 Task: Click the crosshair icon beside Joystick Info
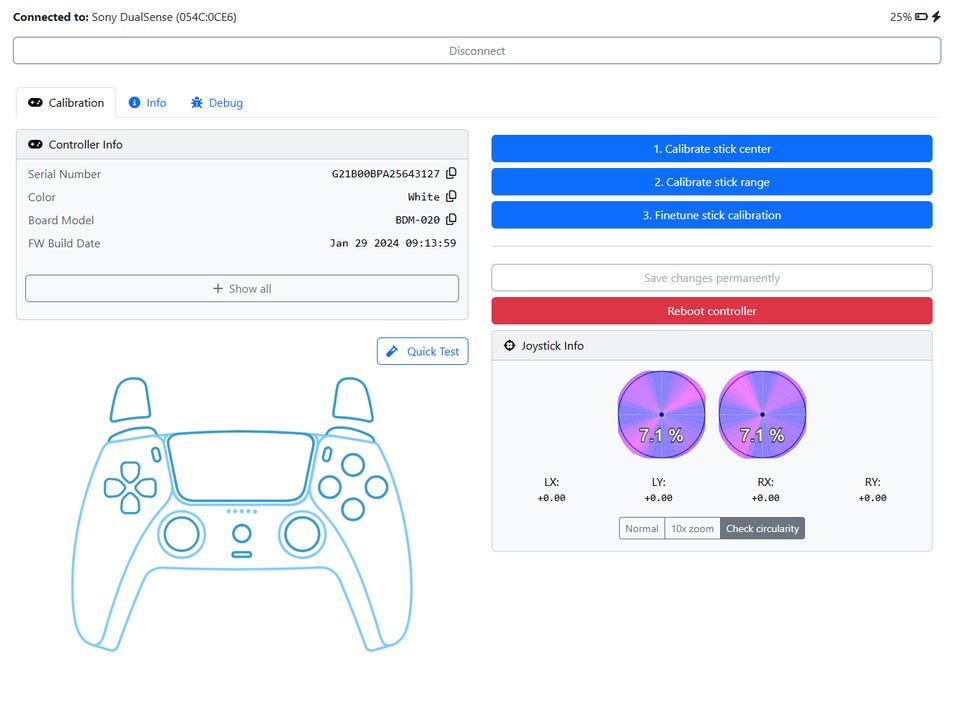(x=509, y=346)
